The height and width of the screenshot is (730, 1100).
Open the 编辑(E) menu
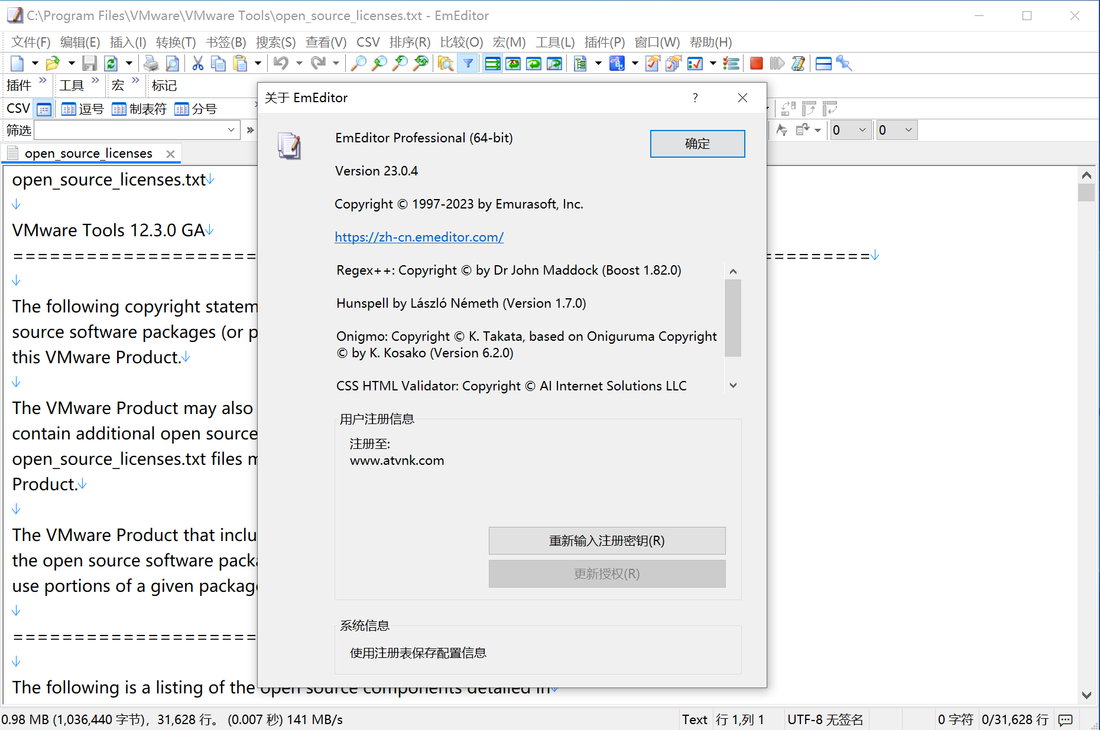[80, 42]
